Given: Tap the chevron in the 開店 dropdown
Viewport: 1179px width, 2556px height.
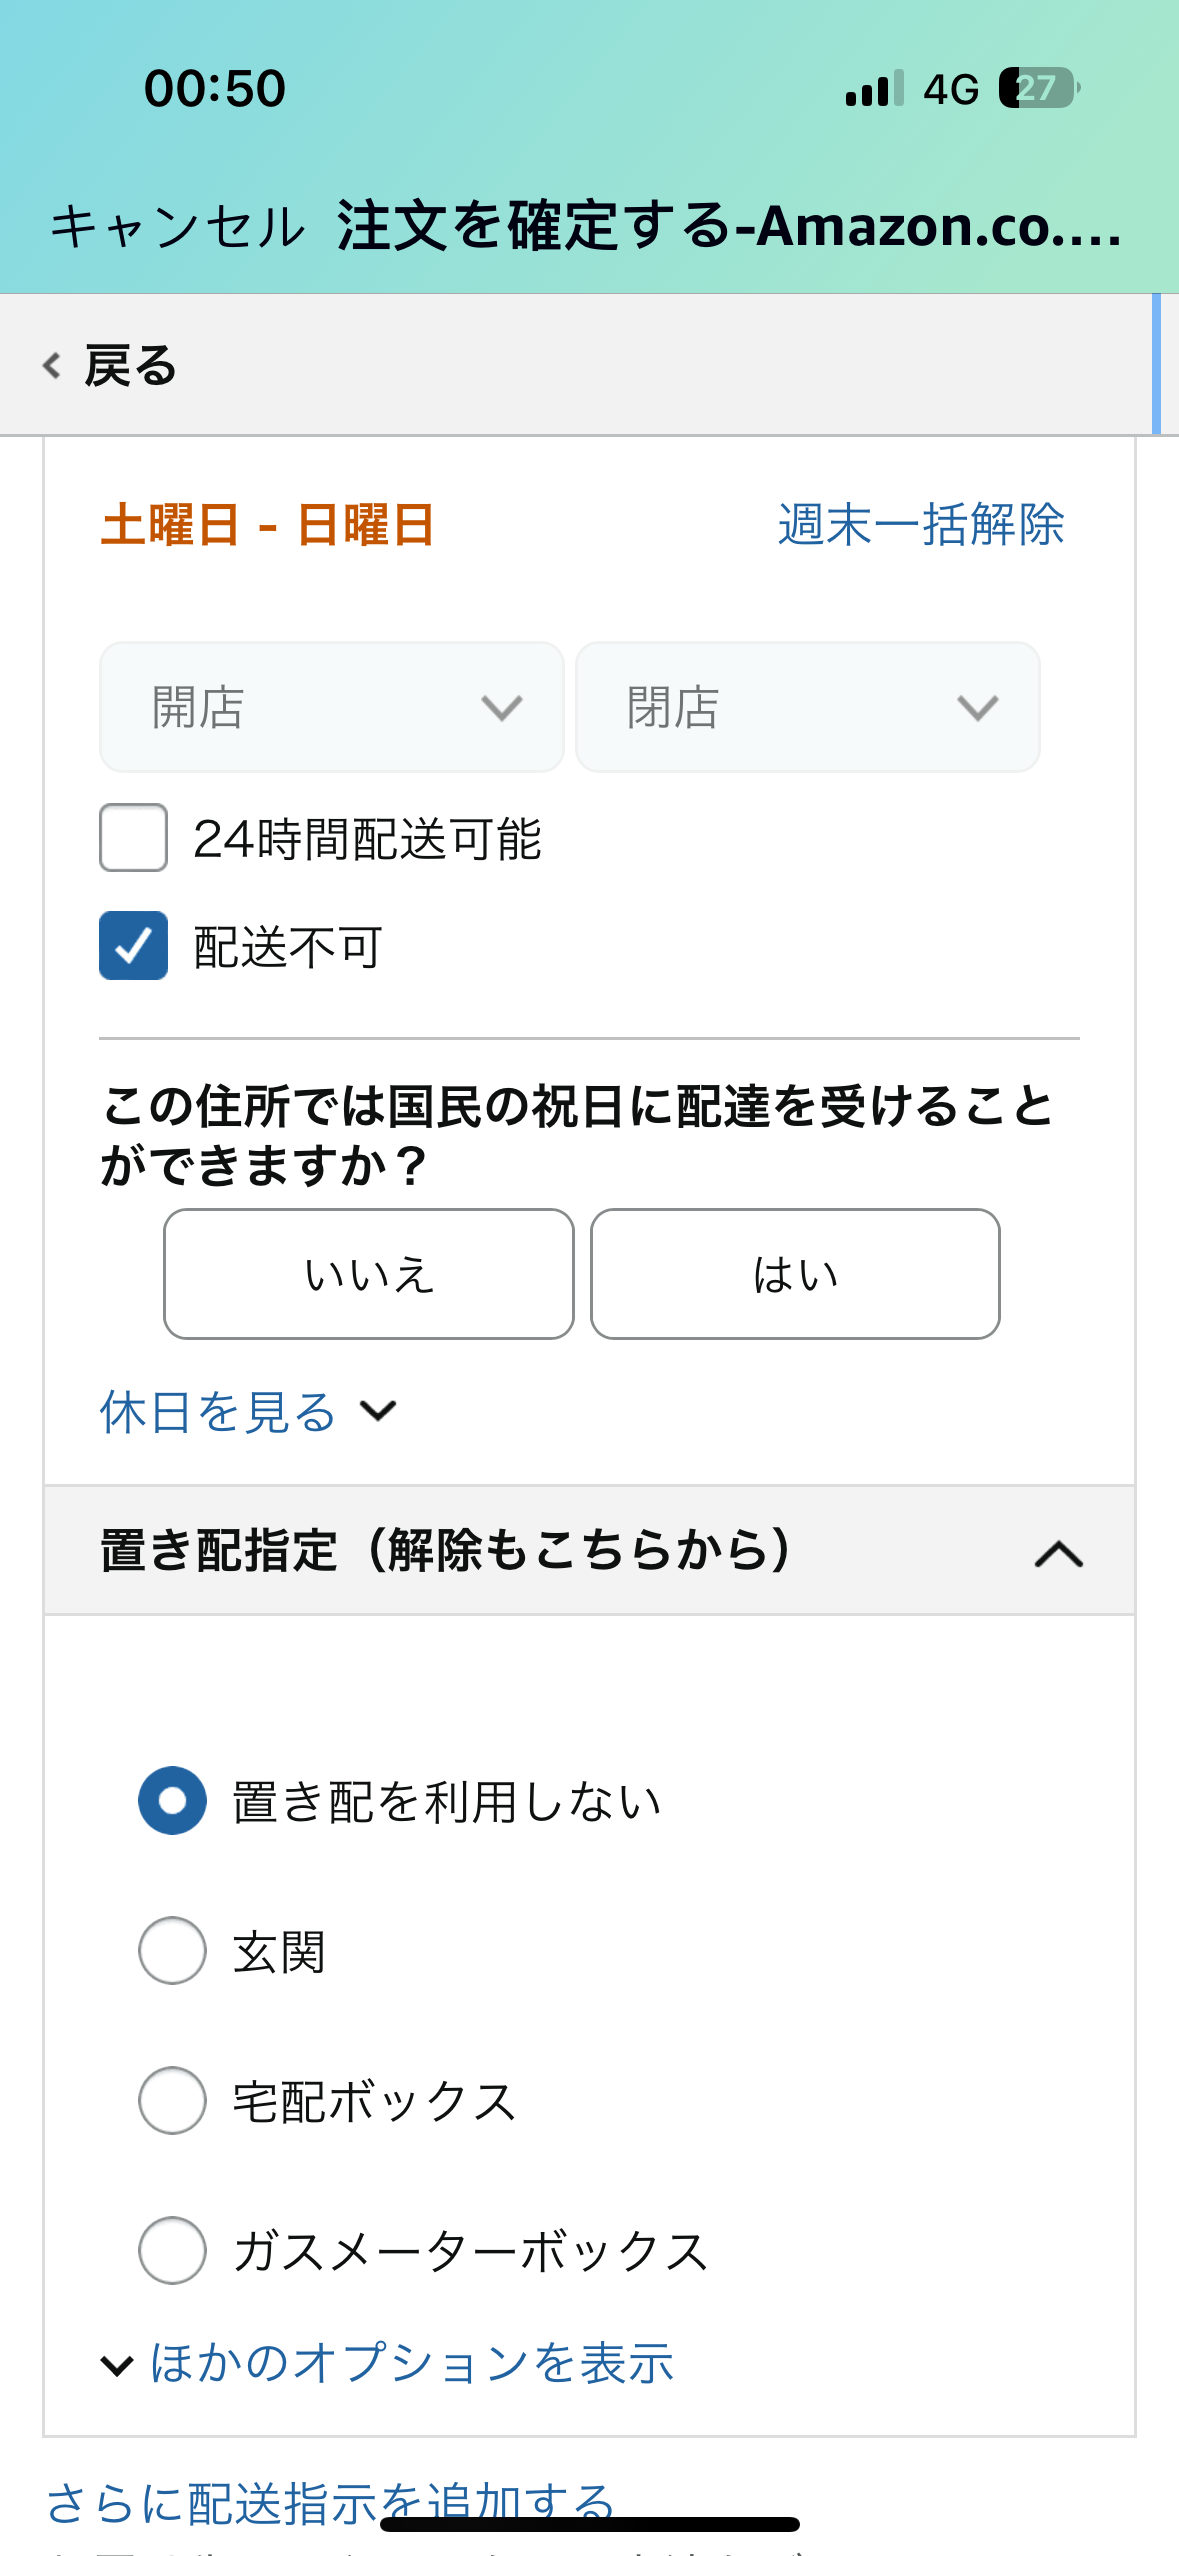Looking at the screenshot, I should pos(501,708).
